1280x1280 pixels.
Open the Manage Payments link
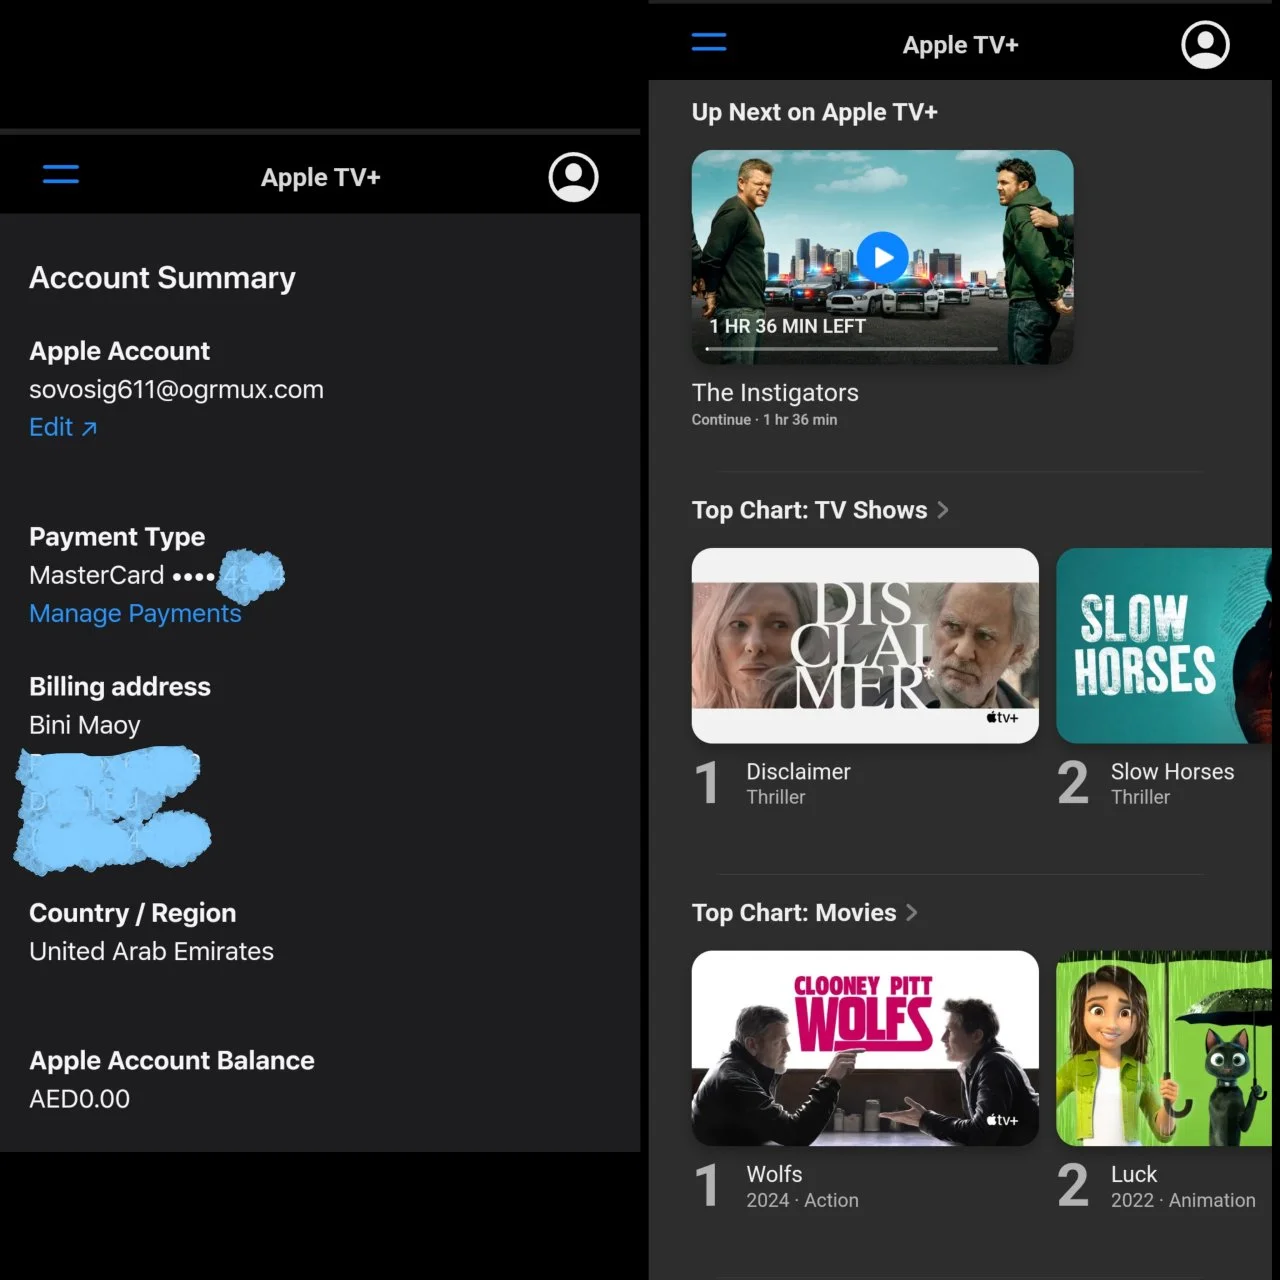[x=135, y=613]
